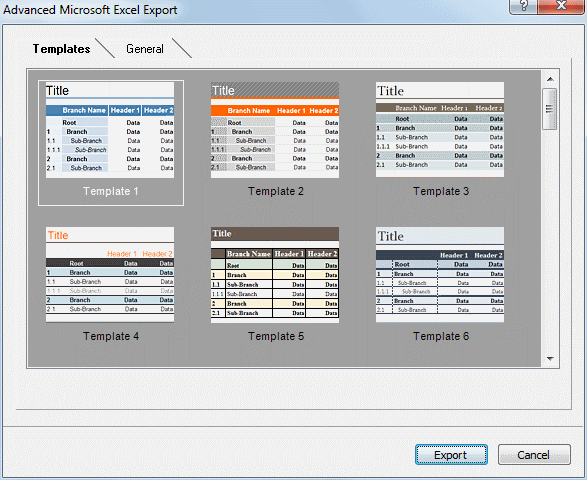Click the 'Template 6' caption
This screenshot has width=587, height=480.
click(441, 336)
